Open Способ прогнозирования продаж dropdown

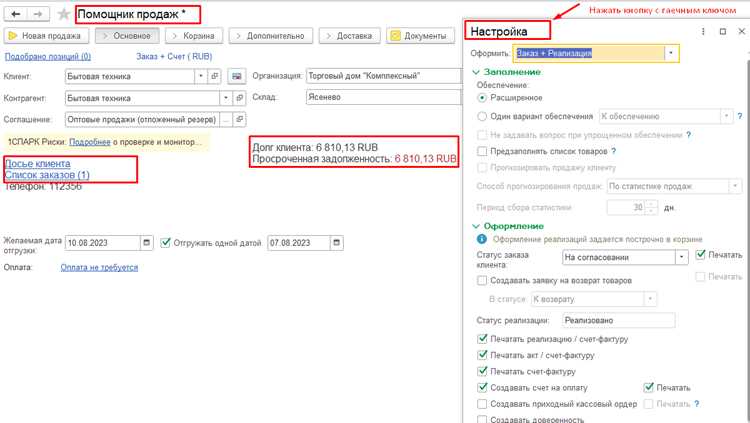click(x=735, y=186)
